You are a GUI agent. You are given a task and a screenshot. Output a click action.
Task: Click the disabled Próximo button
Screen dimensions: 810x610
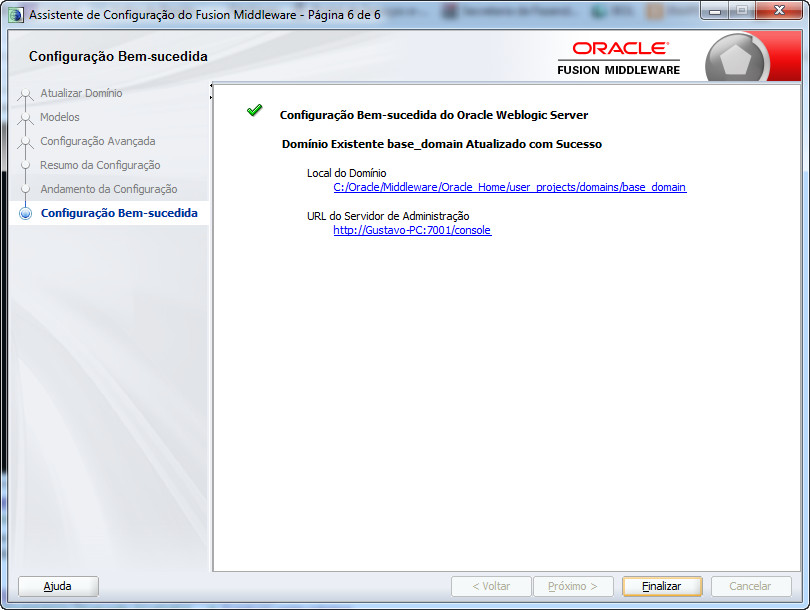573,586
